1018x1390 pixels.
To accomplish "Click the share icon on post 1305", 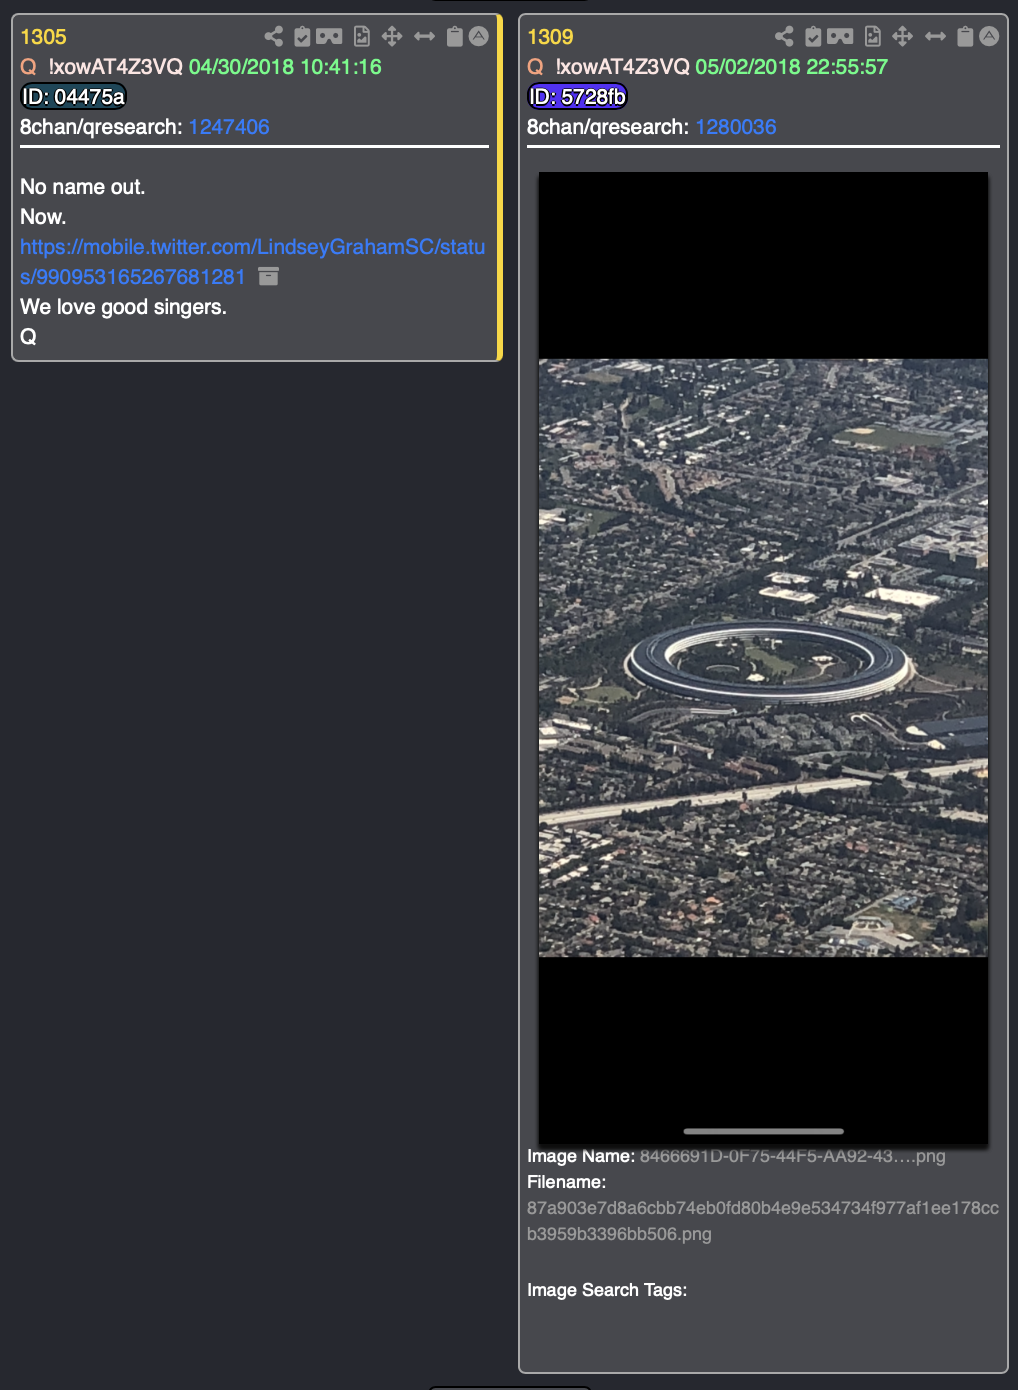I will 273,37.
